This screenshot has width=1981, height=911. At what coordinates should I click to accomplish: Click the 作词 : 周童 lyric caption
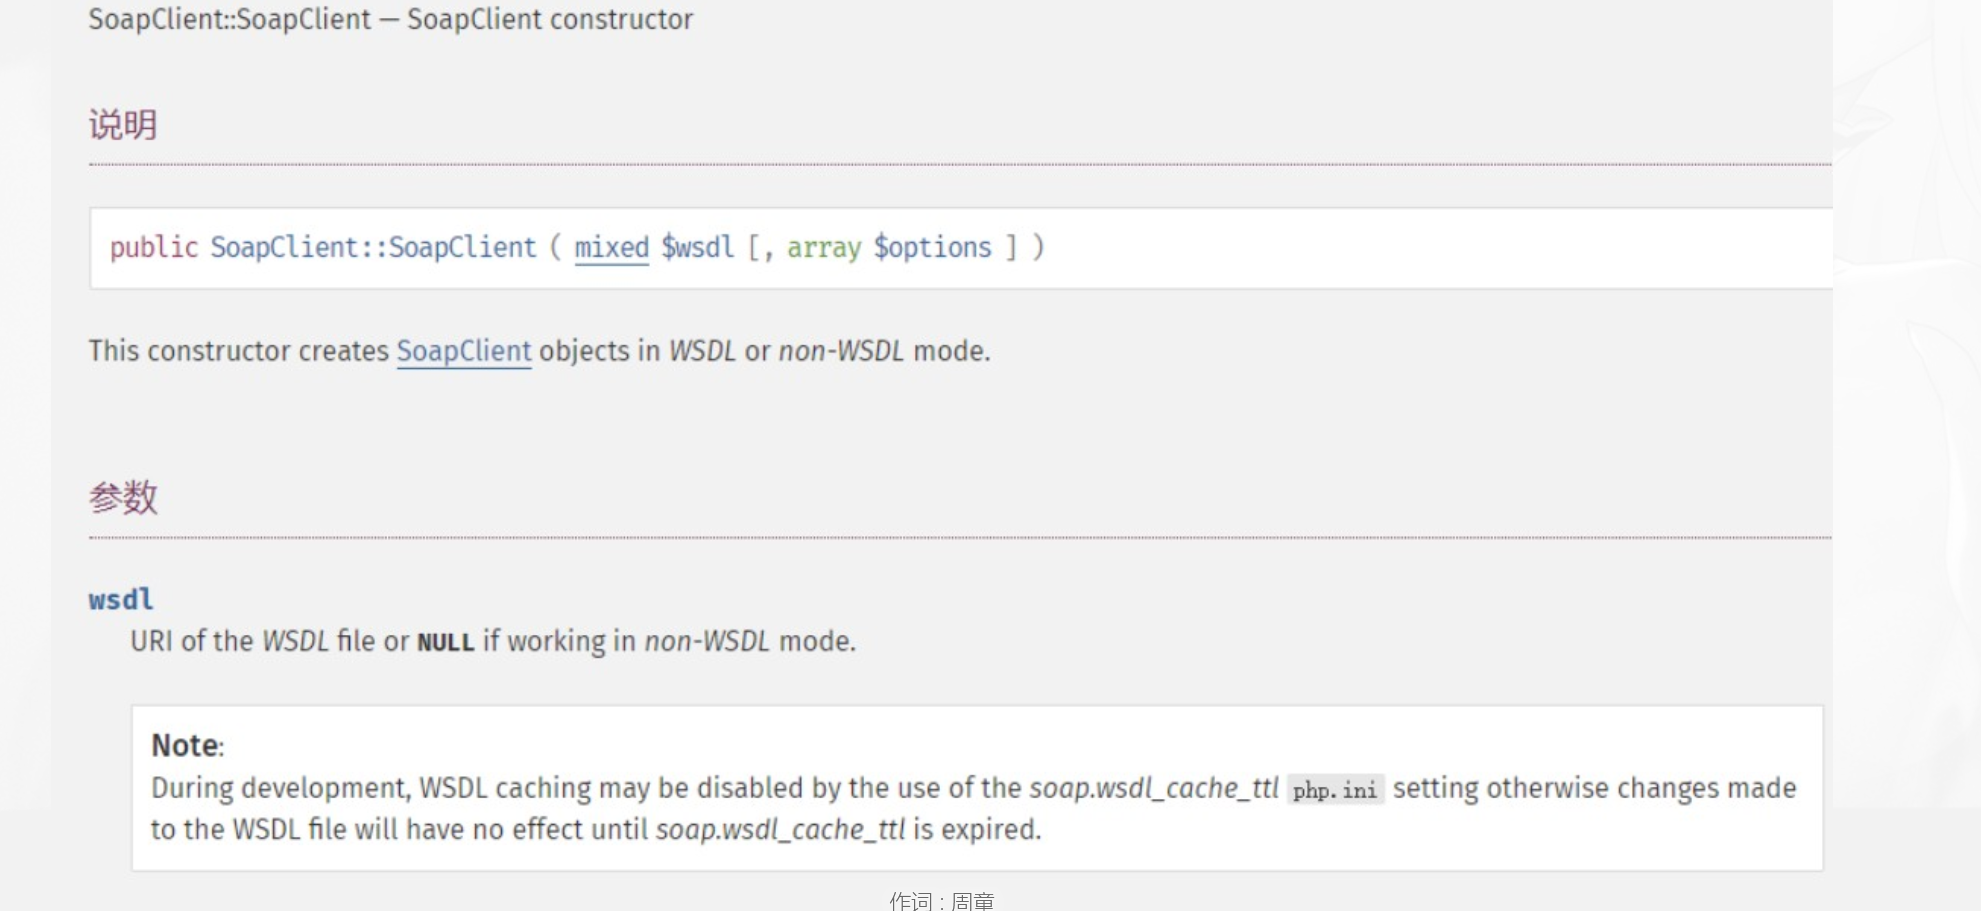tap(942, 901)
